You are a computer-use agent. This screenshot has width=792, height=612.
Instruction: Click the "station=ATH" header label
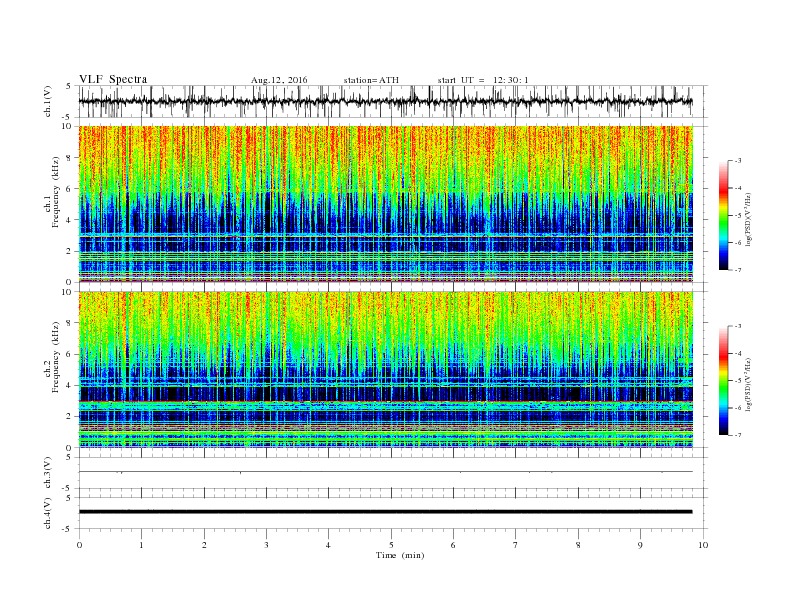(371, 80)
